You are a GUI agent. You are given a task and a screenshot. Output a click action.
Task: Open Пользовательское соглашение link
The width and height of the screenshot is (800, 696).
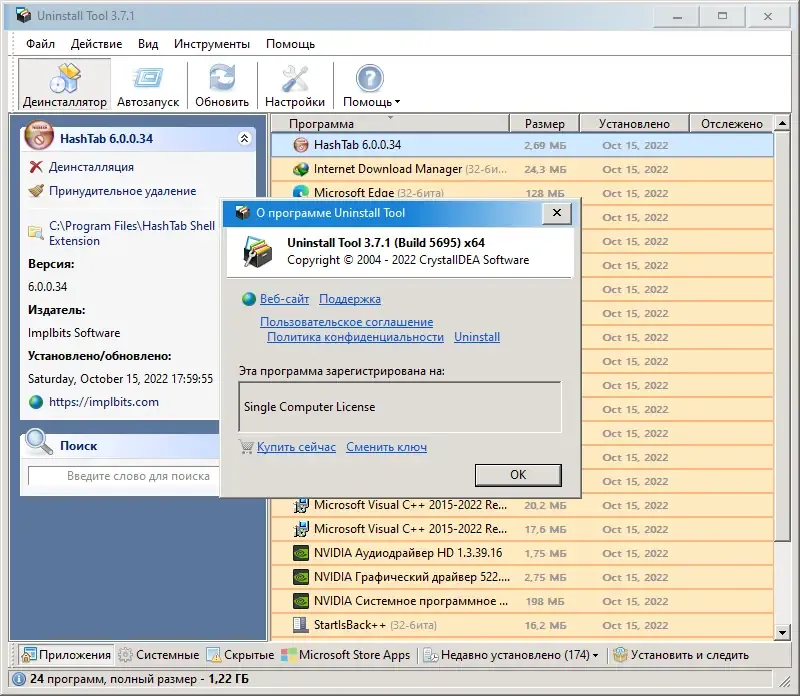(x=346, y=322)
